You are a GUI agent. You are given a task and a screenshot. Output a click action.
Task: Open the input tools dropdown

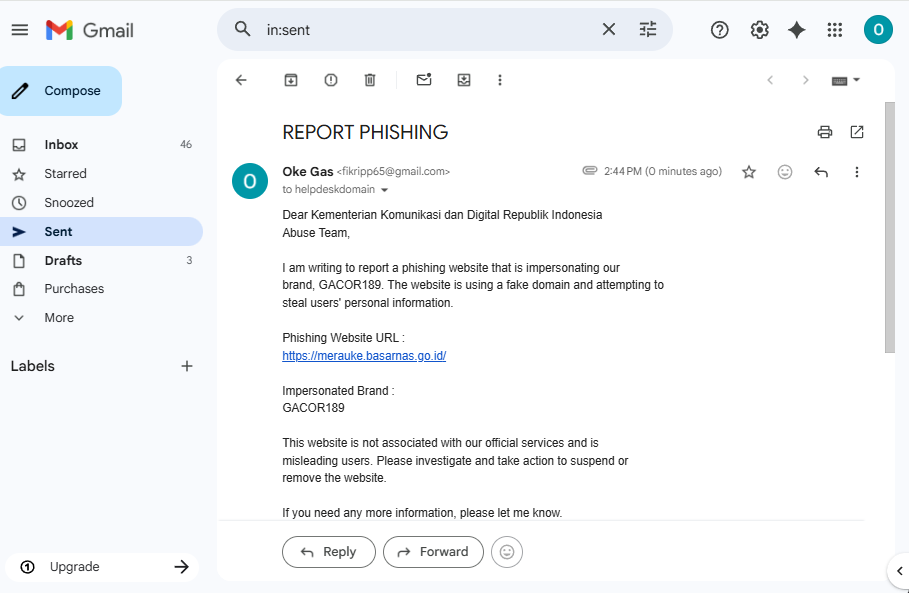point(846,80)
